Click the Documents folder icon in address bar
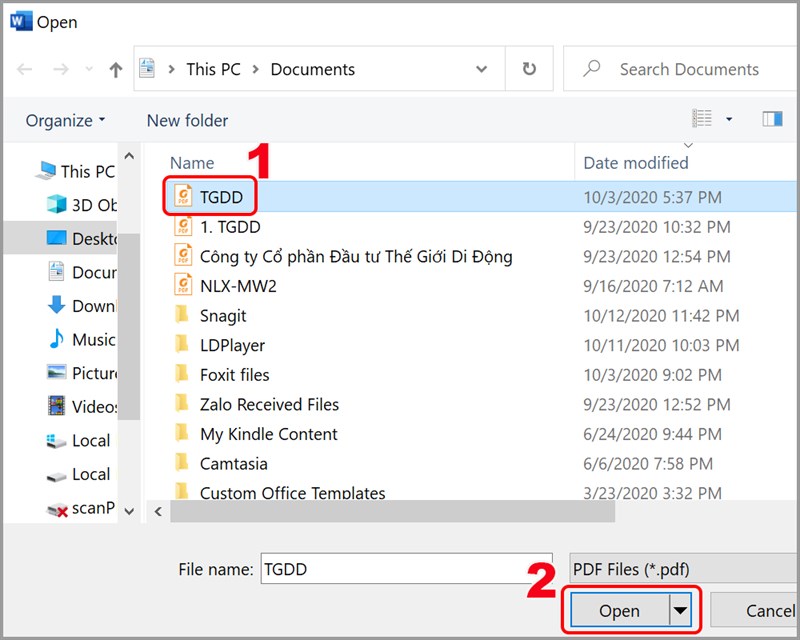 [x=147, y=68]
